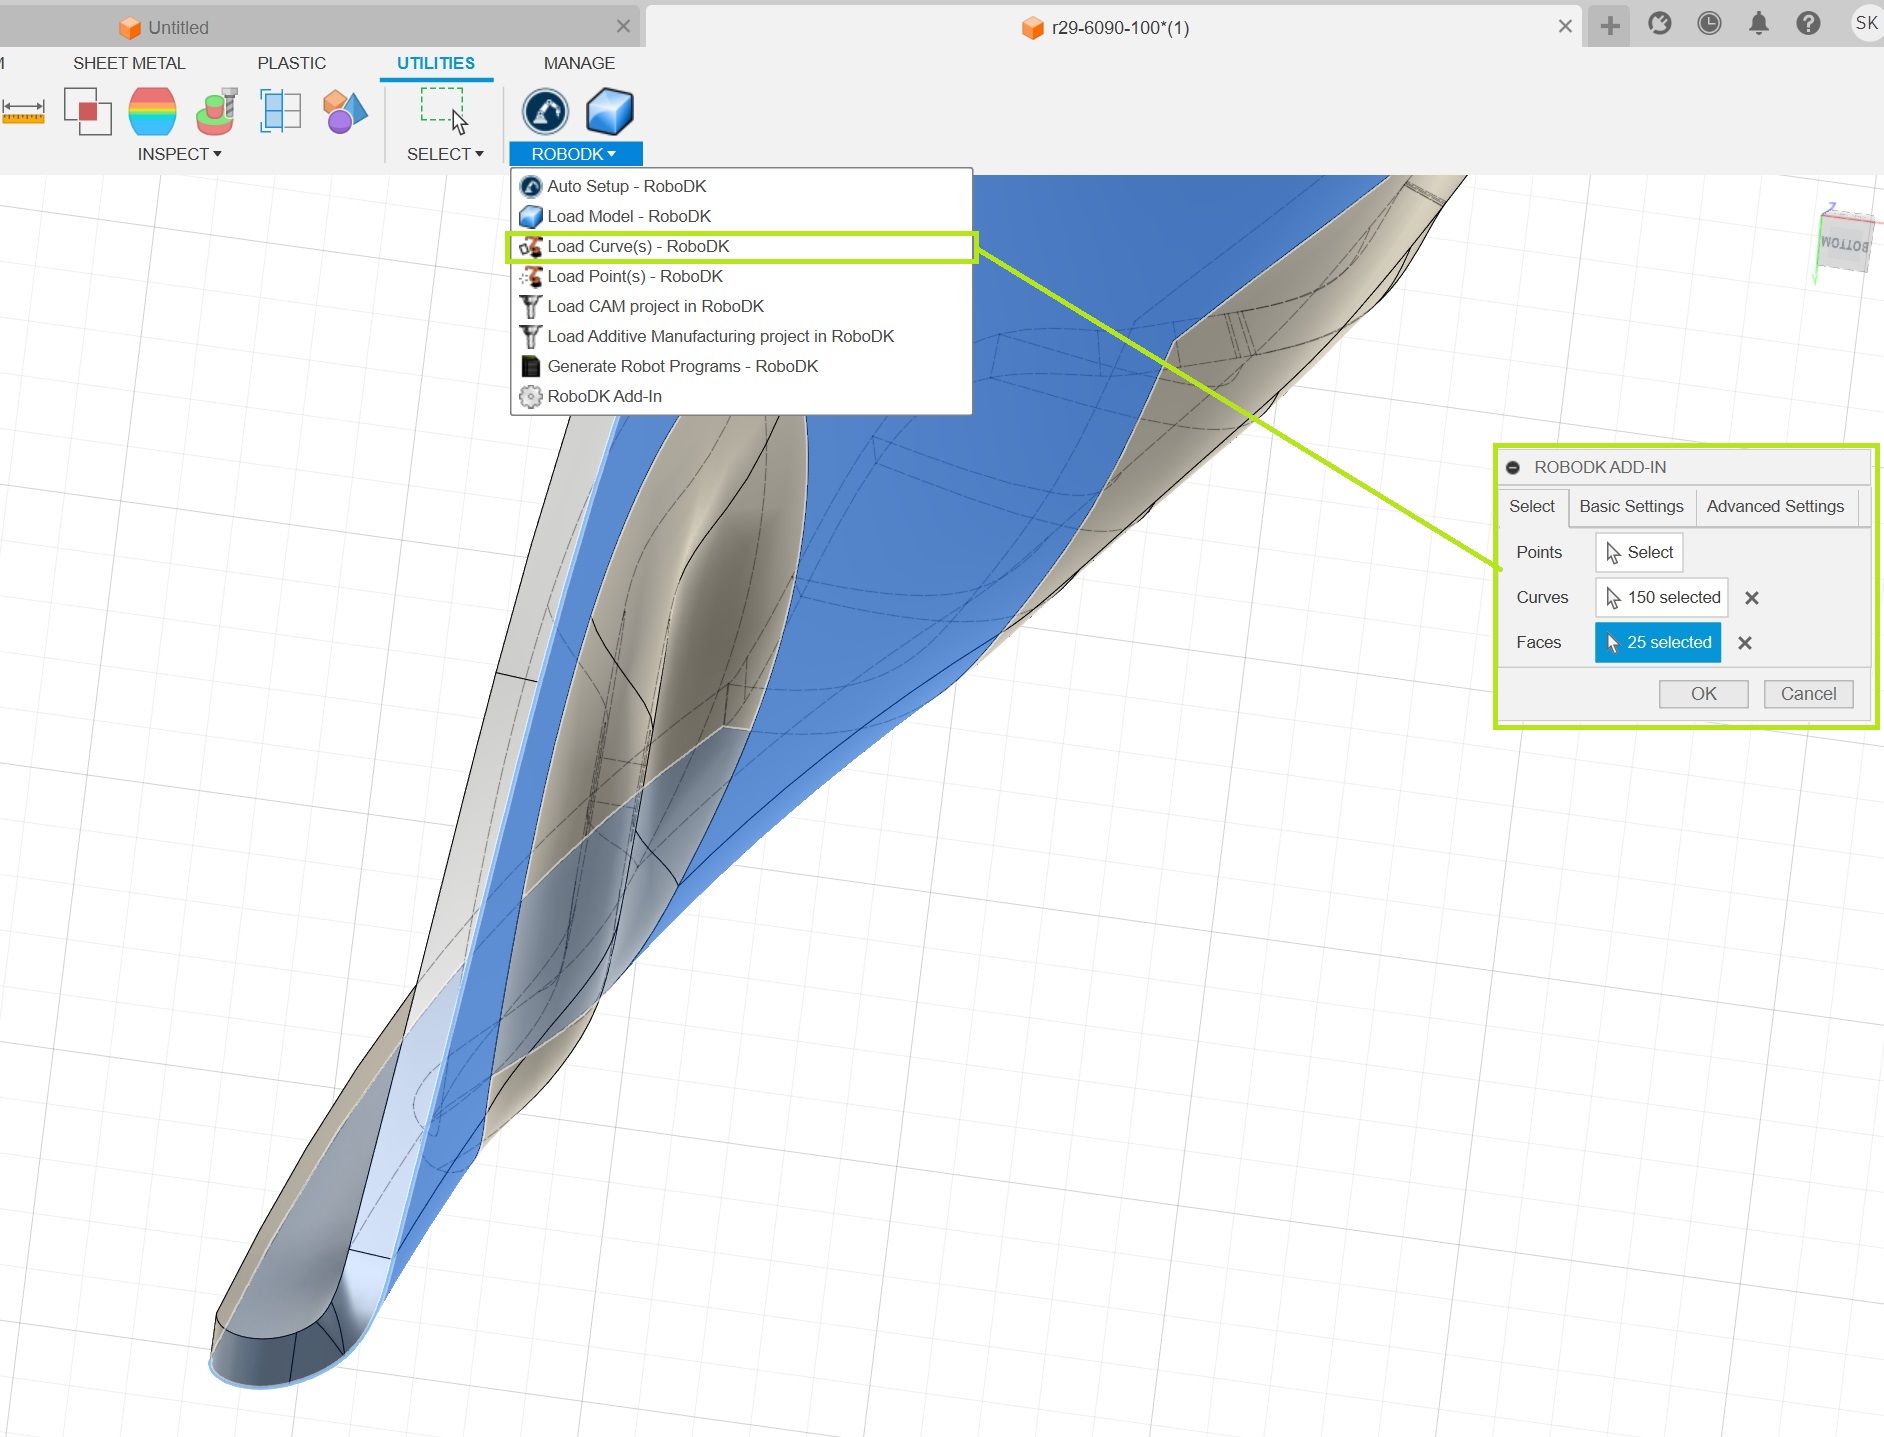The image size is (1884, 1437).
Task: Activate the Points Select field
Action: [1639, 552]
